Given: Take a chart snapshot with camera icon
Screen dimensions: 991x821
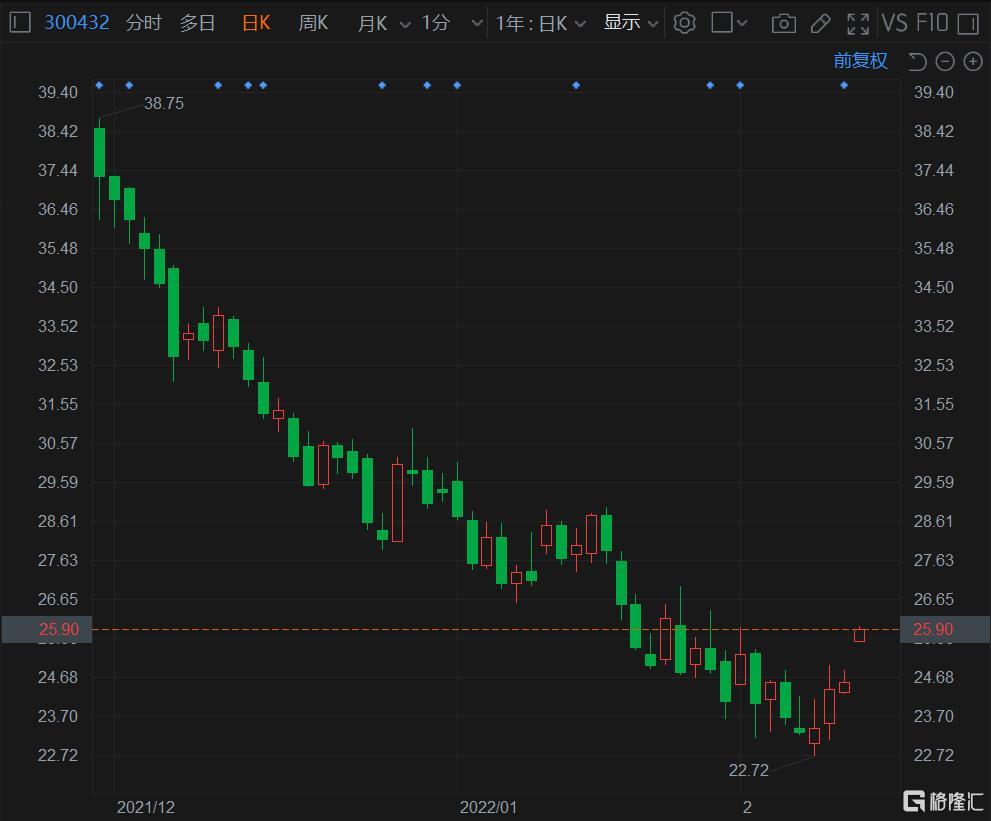Looking at the screenshot, I should click(x=784, y=24).
